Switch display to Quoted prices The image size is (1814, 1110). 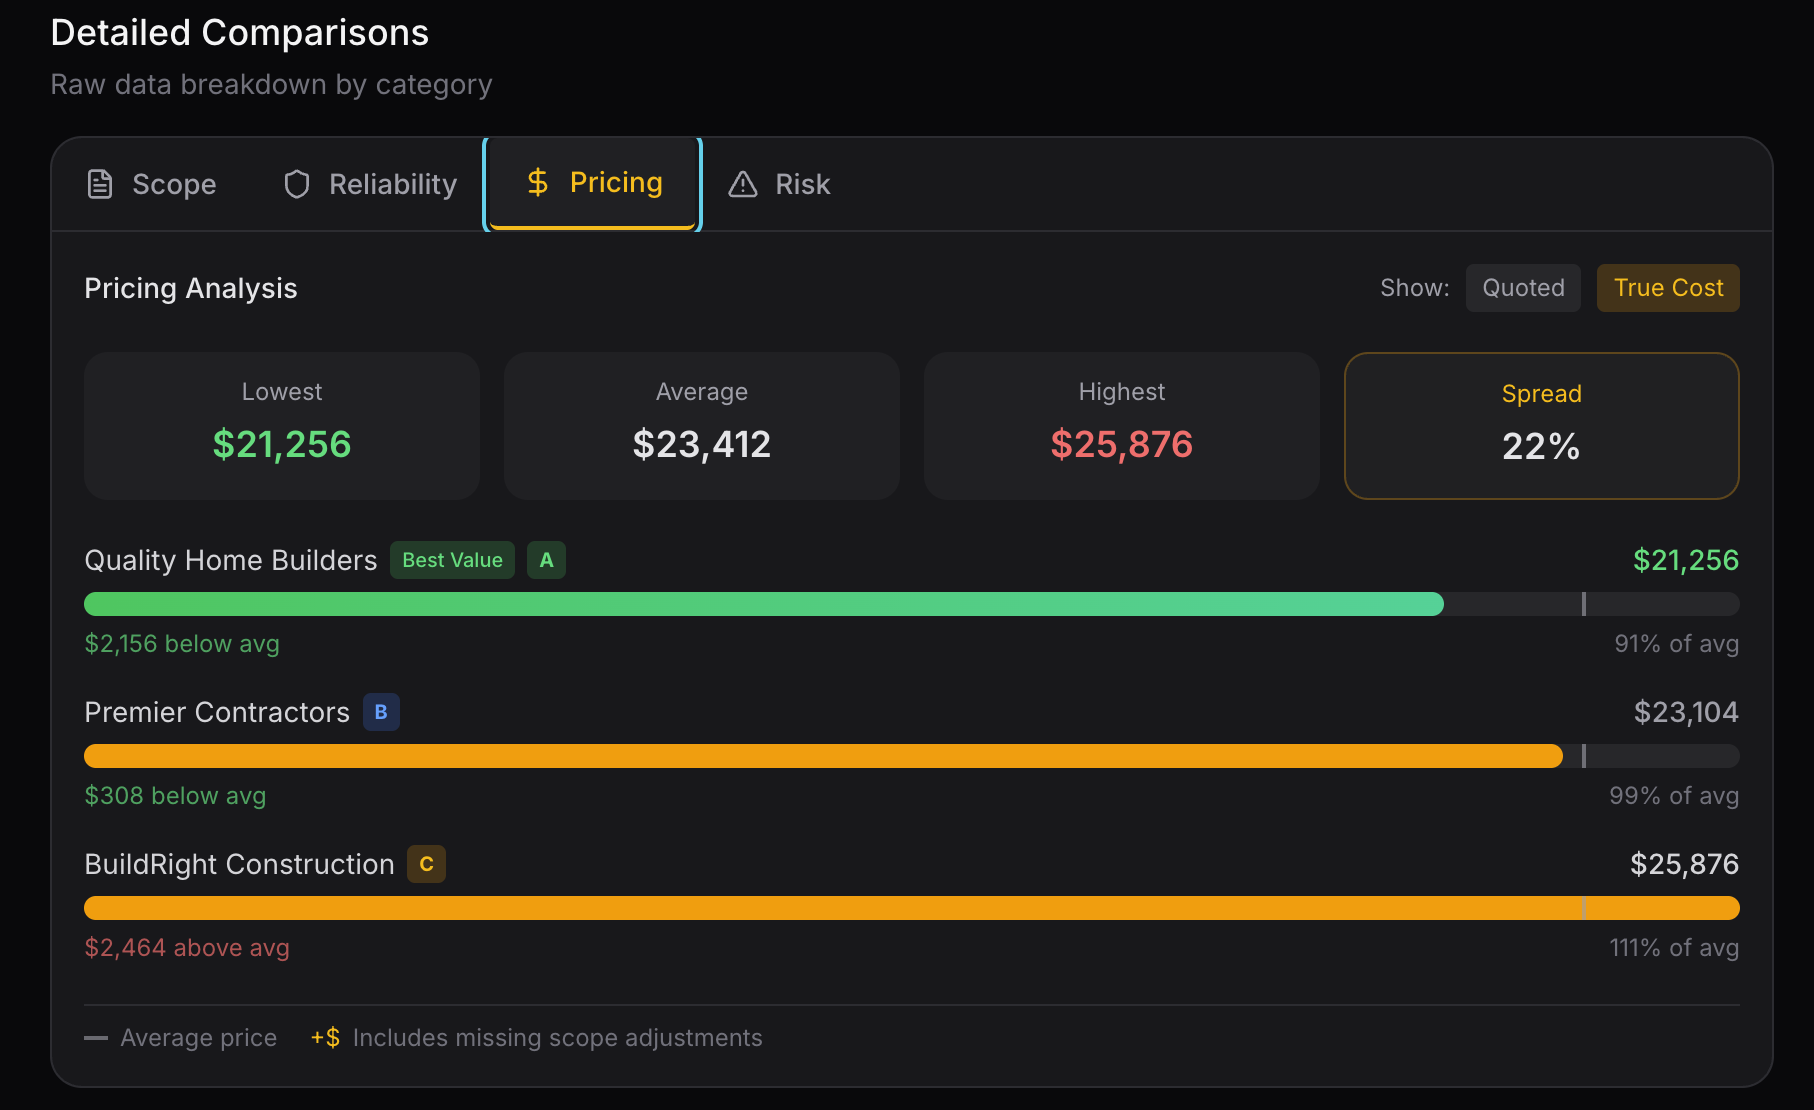[1523, 288]
